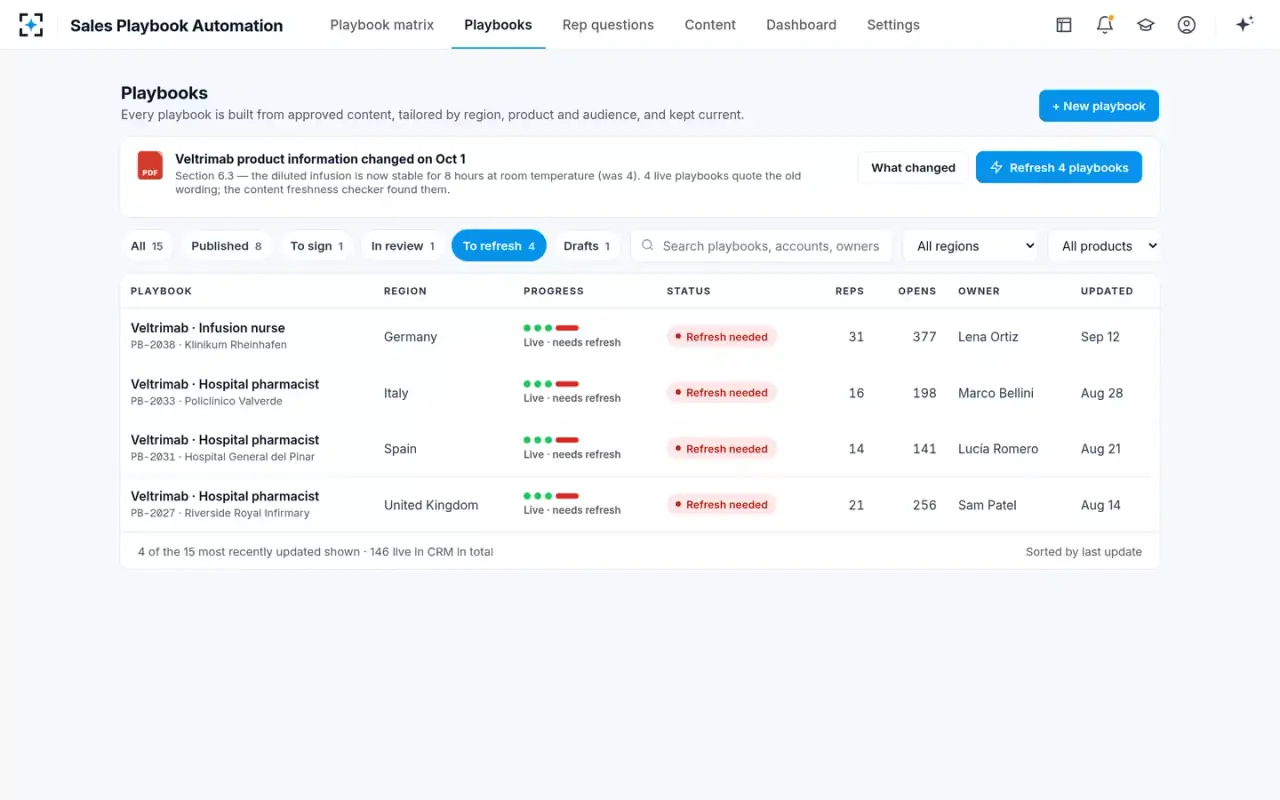Select the To refresh filter pill

499,246
